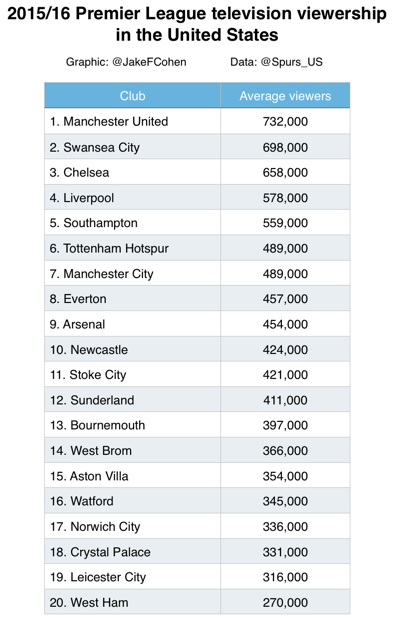Click the Bournemouth club cell
The height and width of the screenshot is (621, 393).
132,425
